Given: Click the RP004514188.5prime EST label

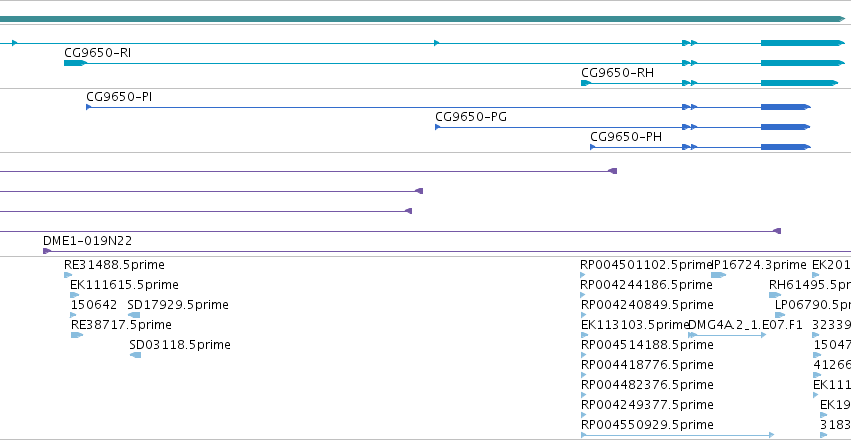Looking at the screenshot, I should coord(647,345).
